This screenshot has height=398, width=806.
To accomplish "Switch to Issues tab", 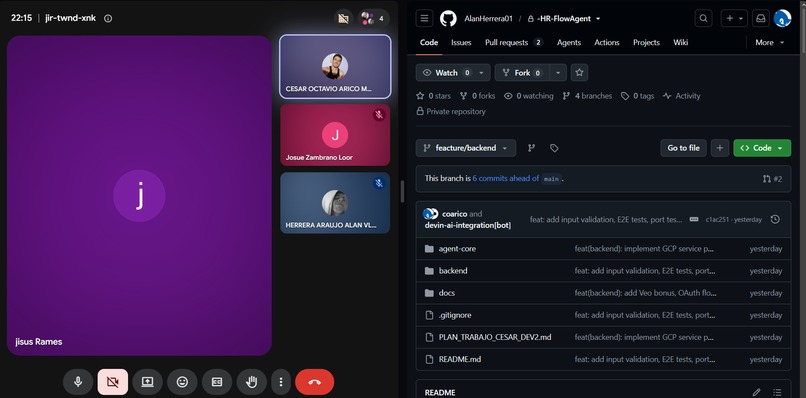I will 461,43.
